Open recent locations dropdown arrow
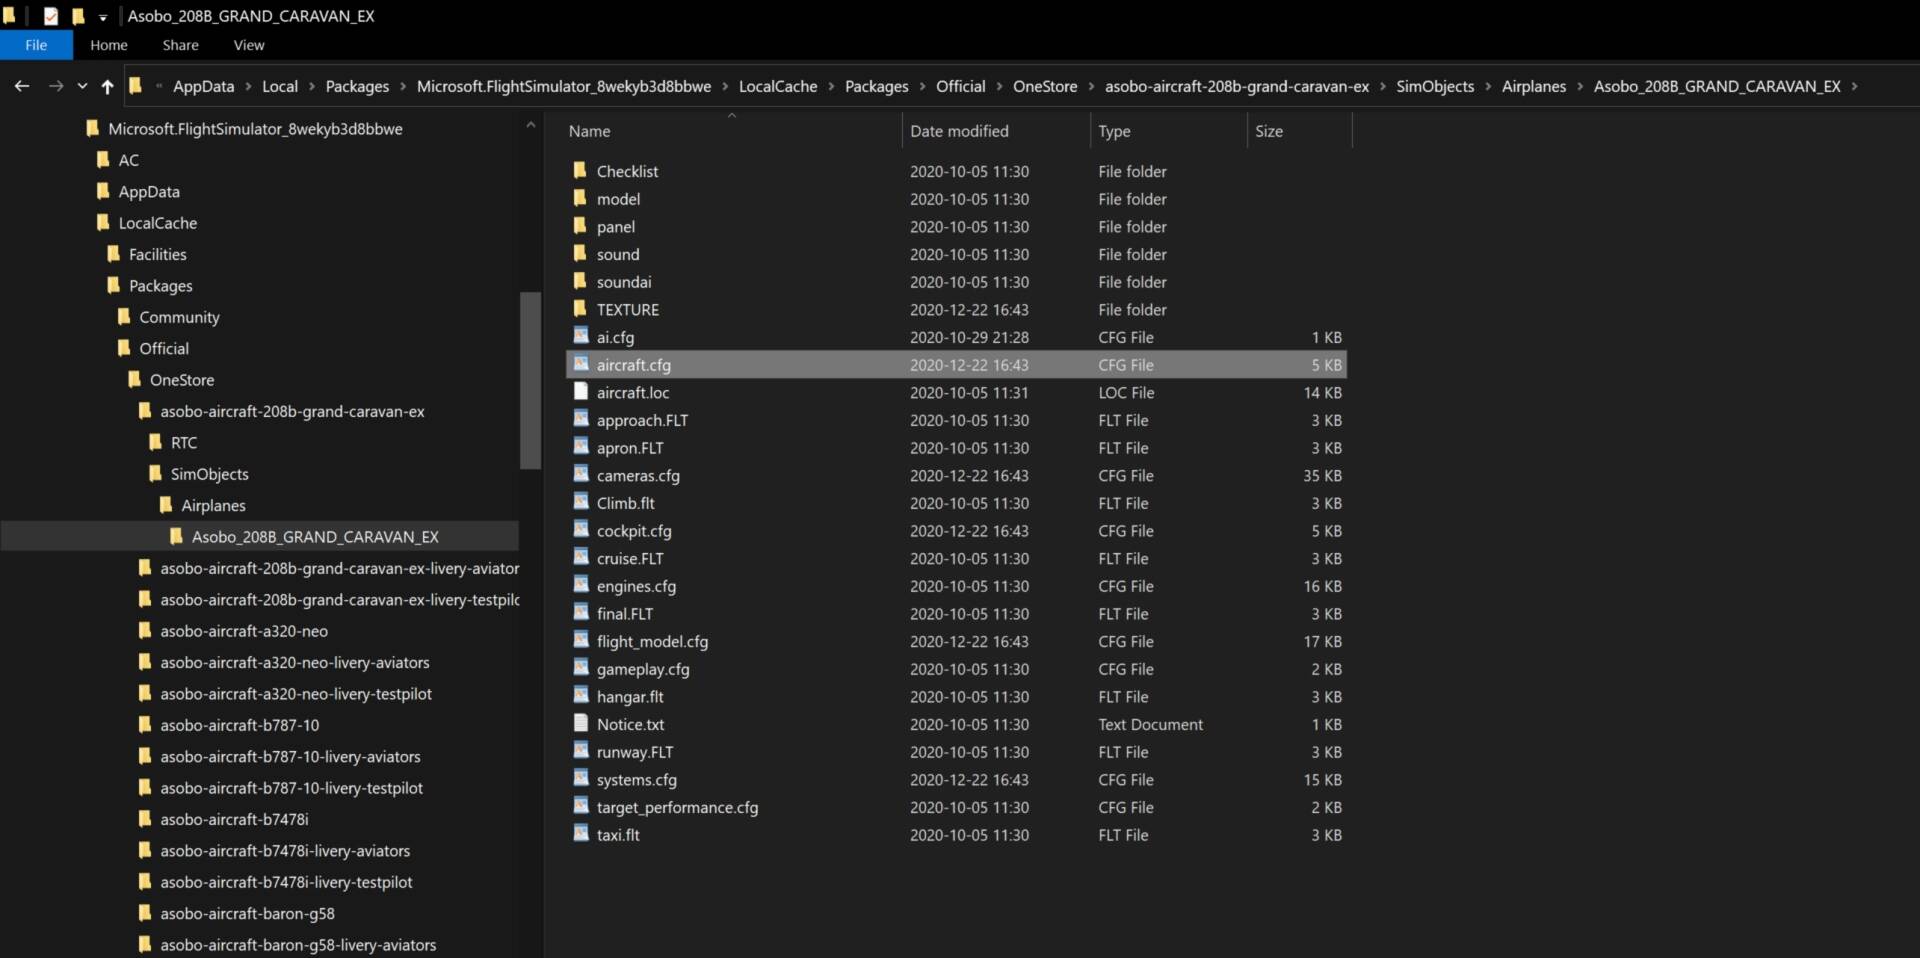 82,86
